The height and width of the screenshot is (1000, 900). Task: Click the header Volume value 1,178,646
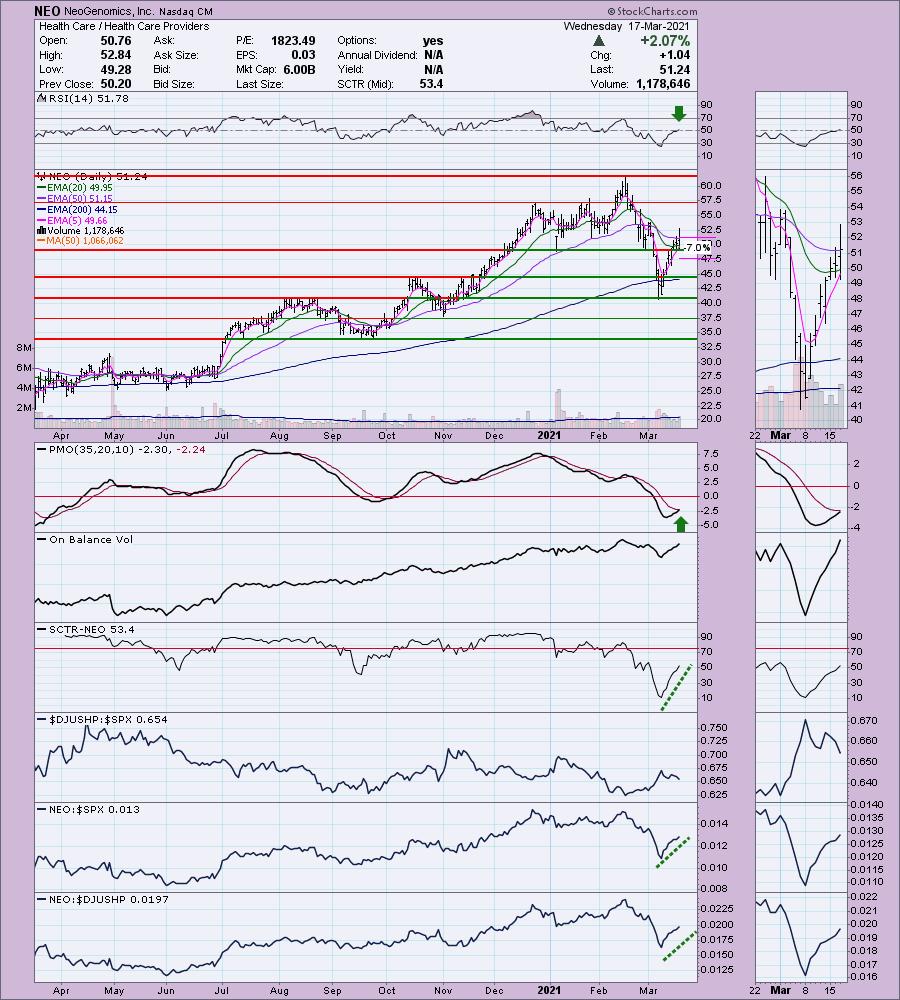point(663,84)
